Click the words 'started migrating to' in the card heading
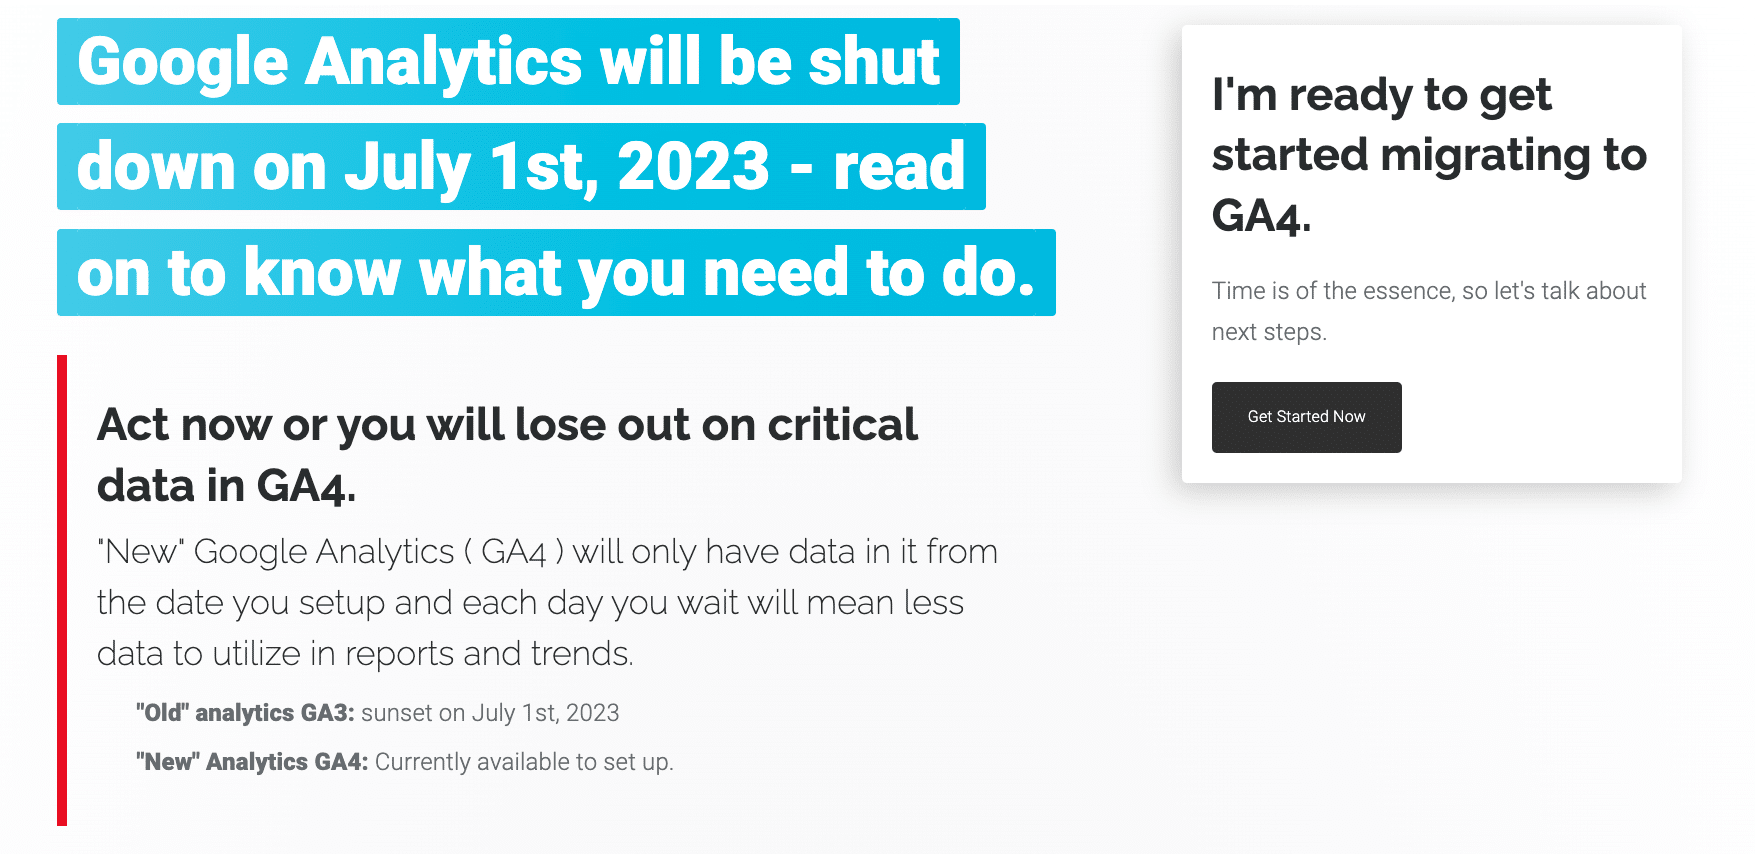The image size is (1755, 854). (x=1429, y=155)
